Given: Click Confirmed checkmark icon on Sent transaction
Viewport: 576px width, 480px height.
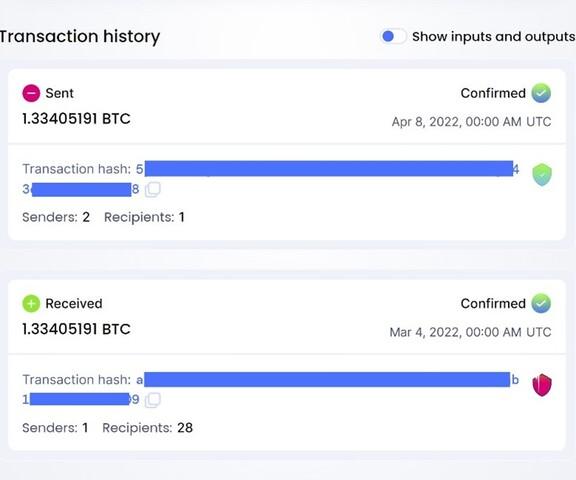Looking at the screenshot, I should [541, 93].
